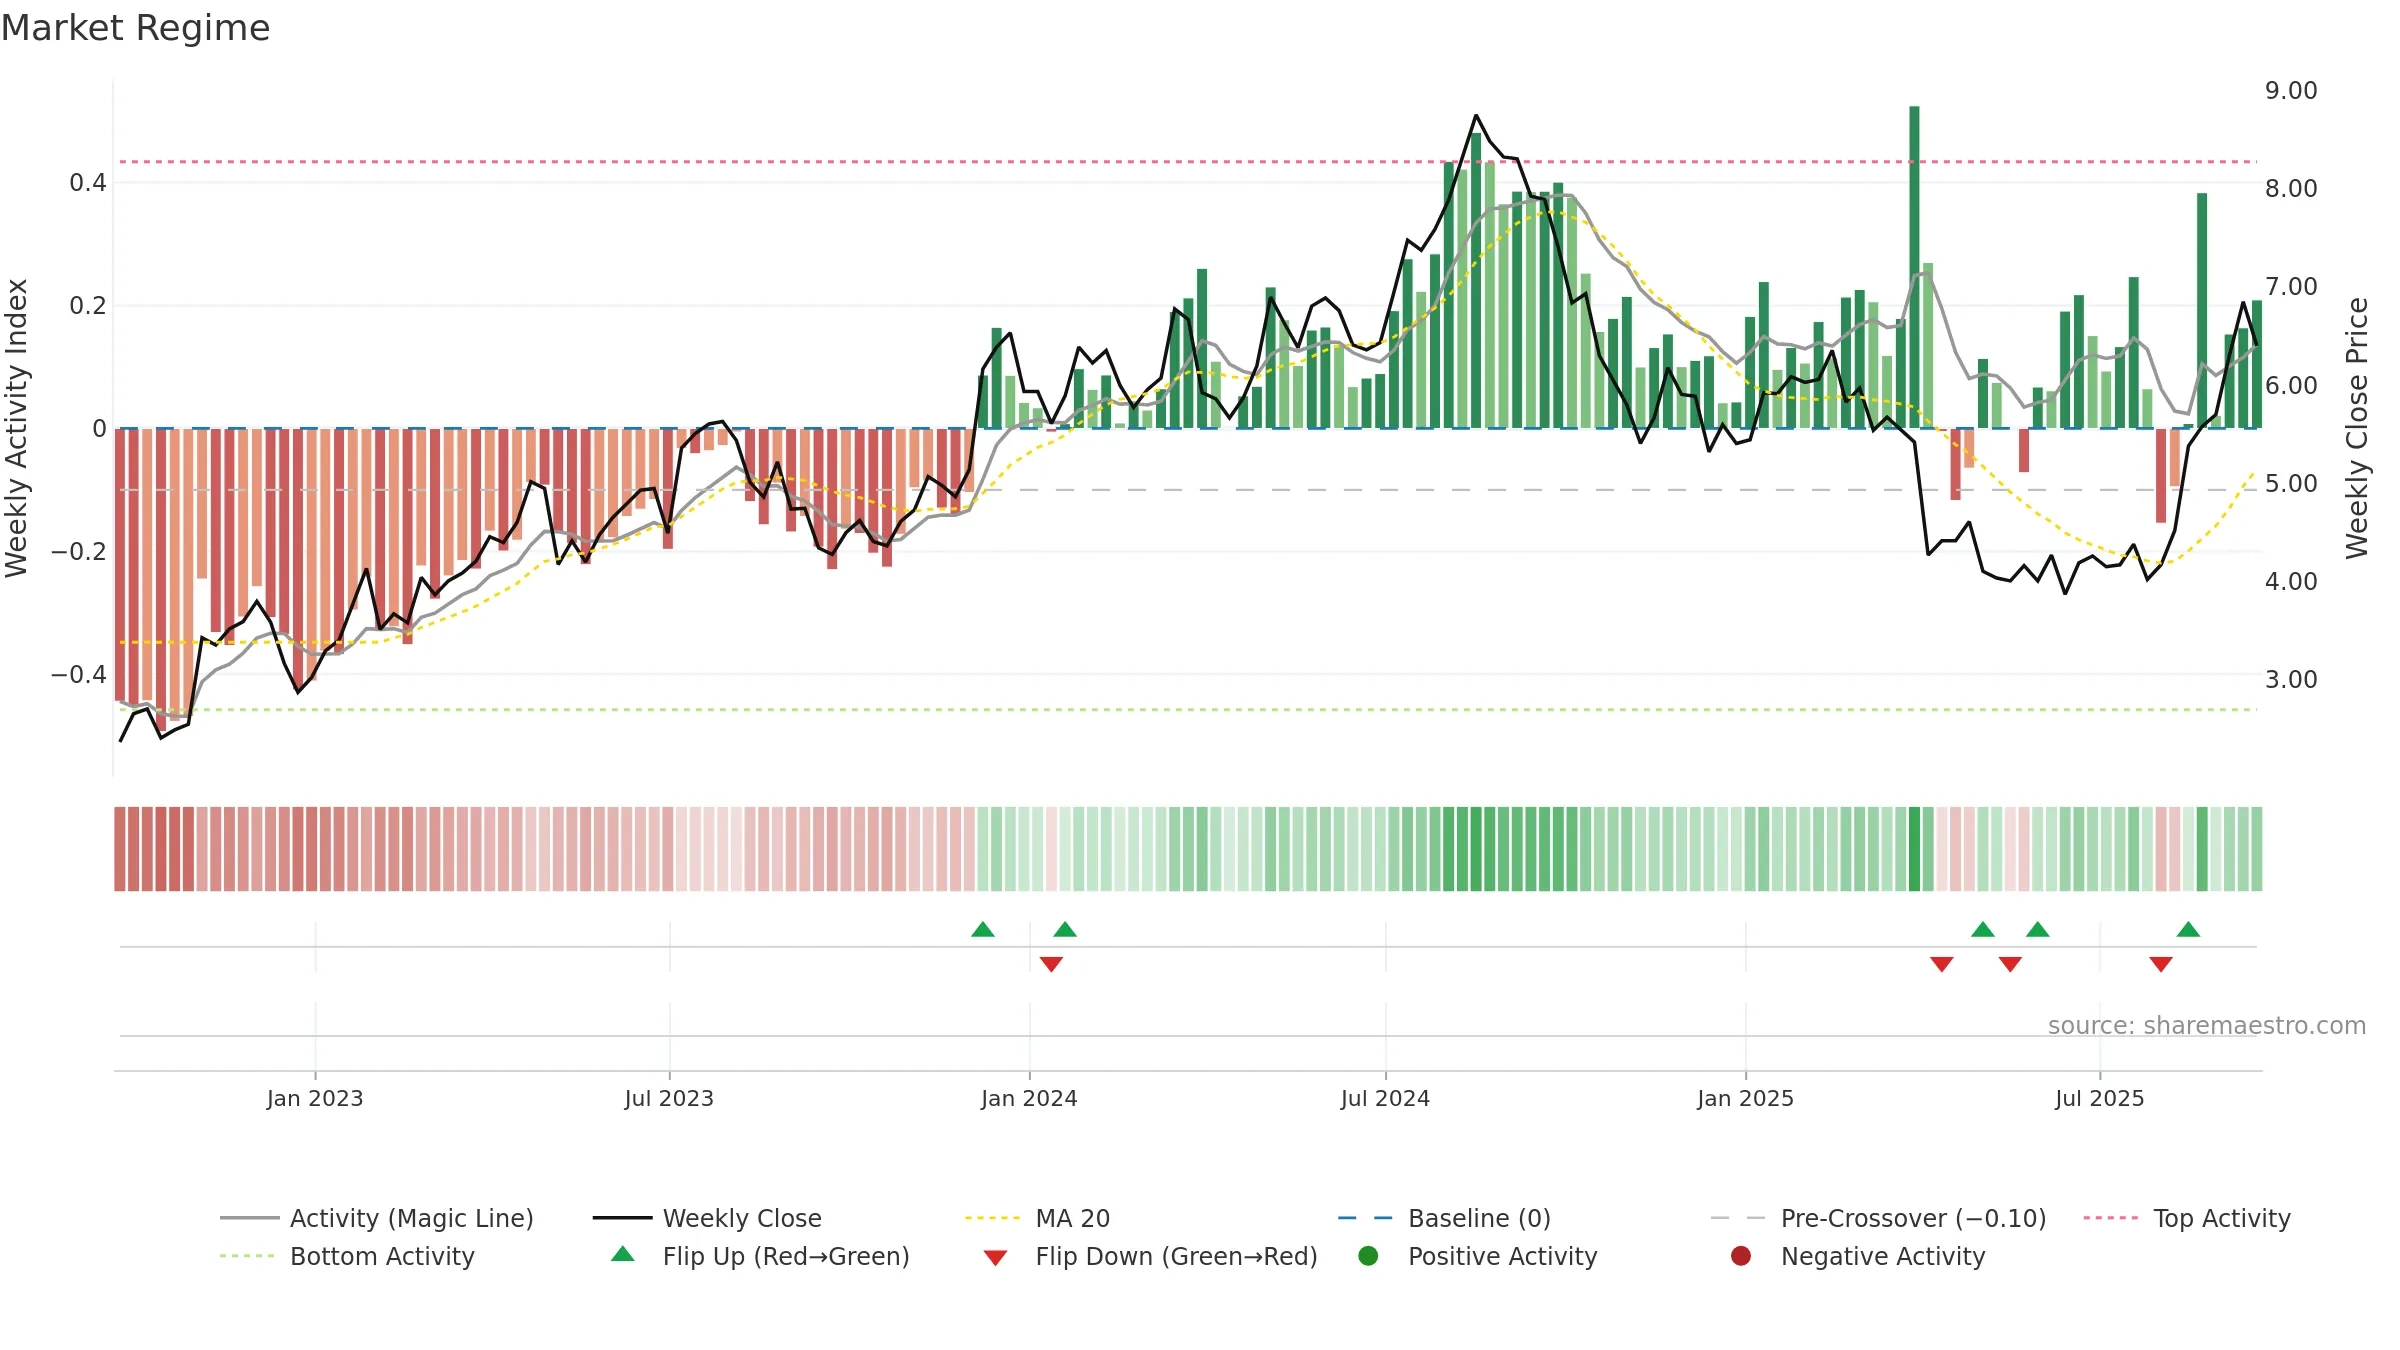Viewport: 2400px width, 1350px height.
Task: Click the Positive Activity green circle icon
Action: (x=1368, y=1255)
